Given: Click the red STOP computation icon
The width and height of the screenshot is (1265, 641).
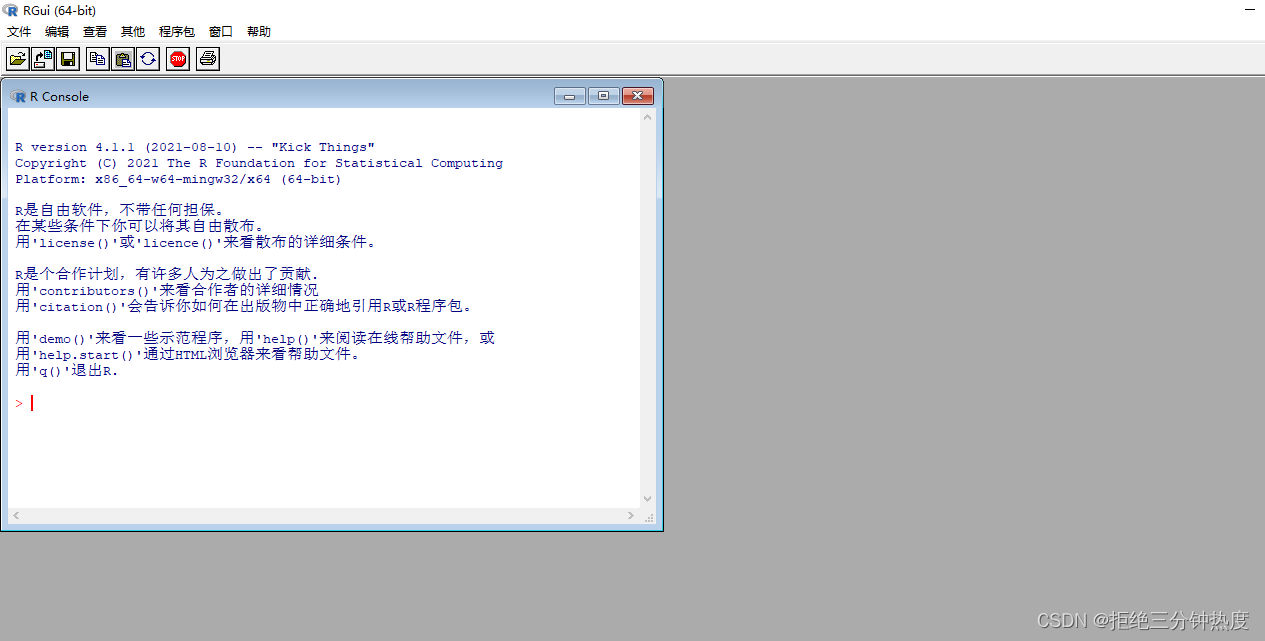Looking at the screenshot, I should pyautogui.click(x=178, y=59).
